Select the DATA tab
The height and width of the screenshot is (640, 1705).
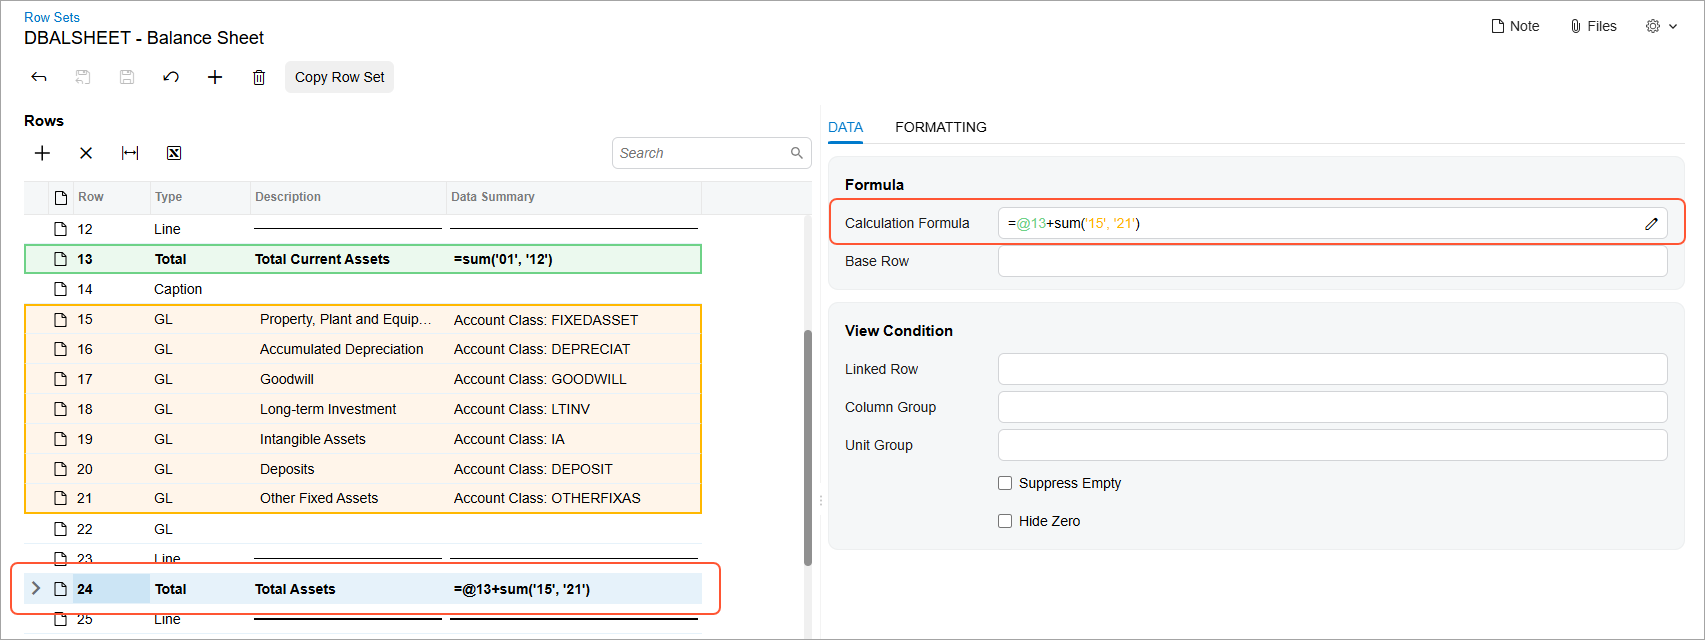pos(845,127)
